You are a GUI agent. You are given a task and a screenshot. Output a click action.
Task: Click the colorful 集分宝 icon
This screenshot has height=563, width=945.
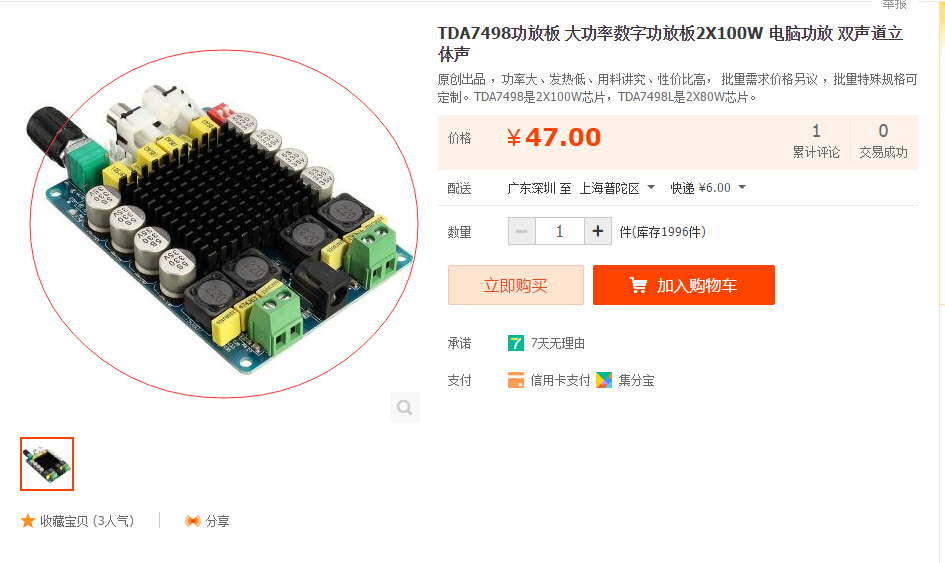coord(604,380)
